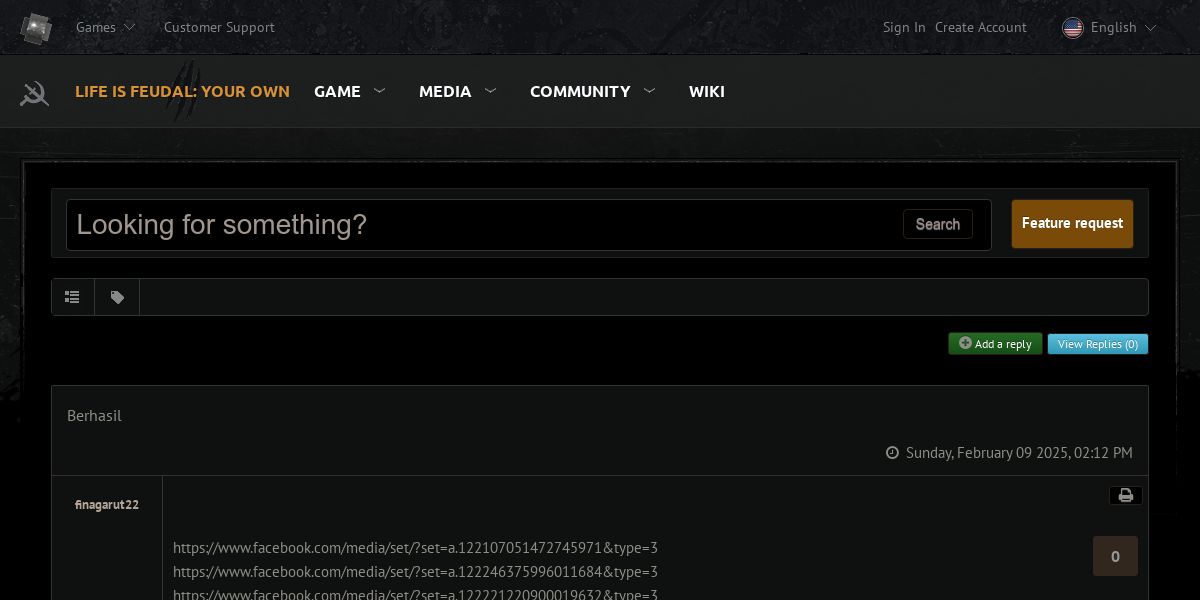Open the Facebook link ending 122246375996011684
The width and height of the screenshot is (1200, 600).
(415, 572)
